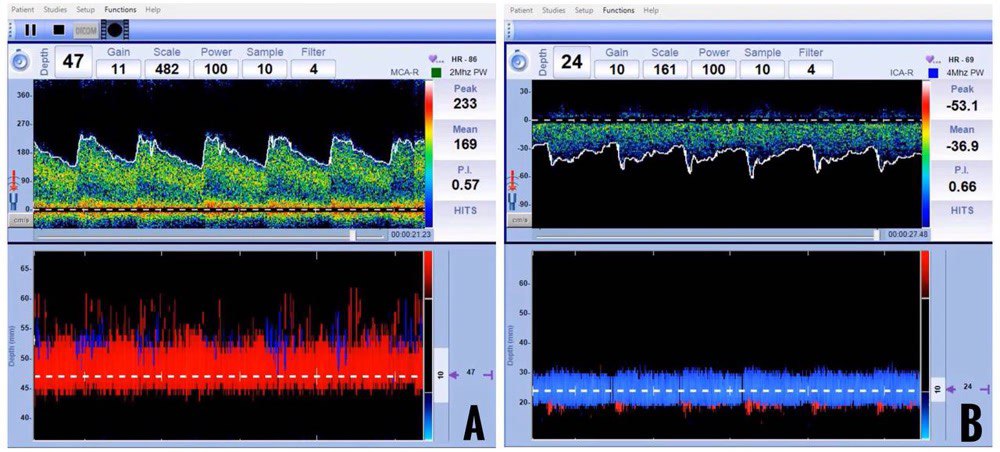The width and height of the screenshot is (1000, 452).
Task: Click the Mean value -36.9
Action: (x=964, y=147)
